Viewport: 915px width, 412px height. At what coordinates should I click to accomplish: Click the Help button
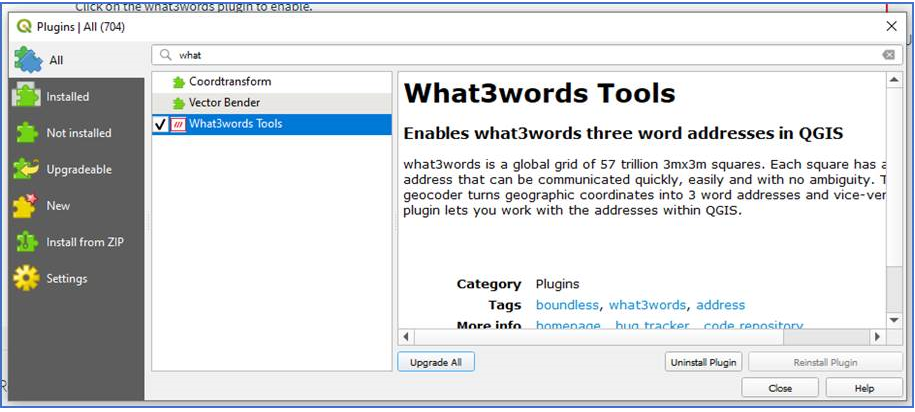[x=864, y=388]
